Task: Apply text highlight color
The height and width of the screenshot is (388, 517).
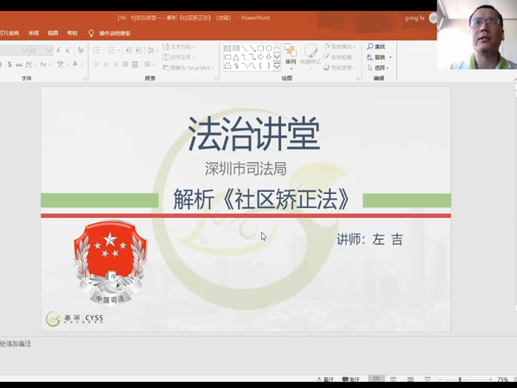Action: pyautogui.click(x=60, y=64)
